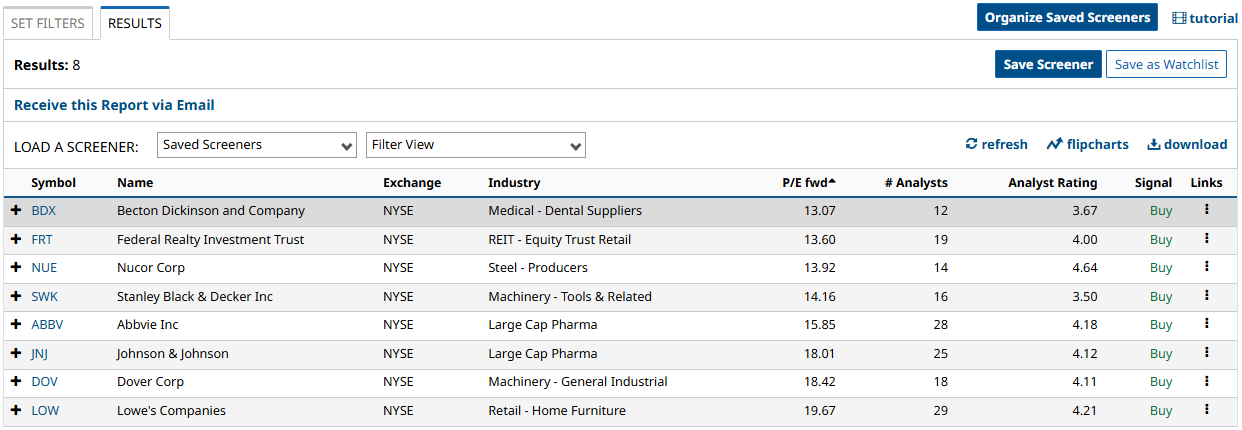Screen dimensions: 1242x430
Task: Click Receive this Report via Email
Action: click(114, 105)
